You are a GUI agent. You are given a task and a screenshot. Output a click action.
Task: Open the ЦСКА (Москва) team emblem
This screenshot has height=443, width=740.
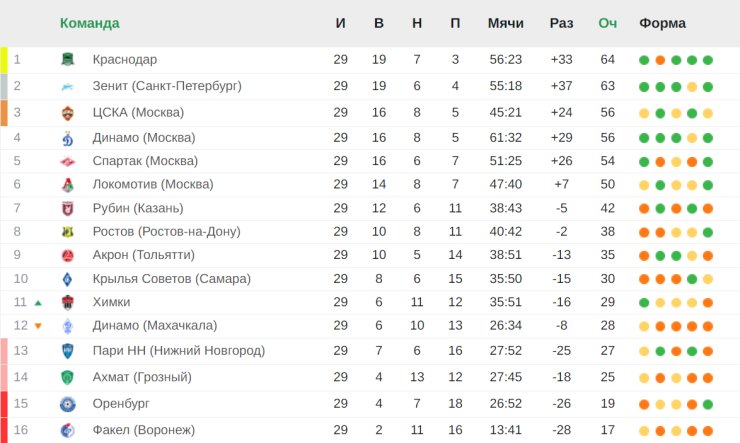68,113
